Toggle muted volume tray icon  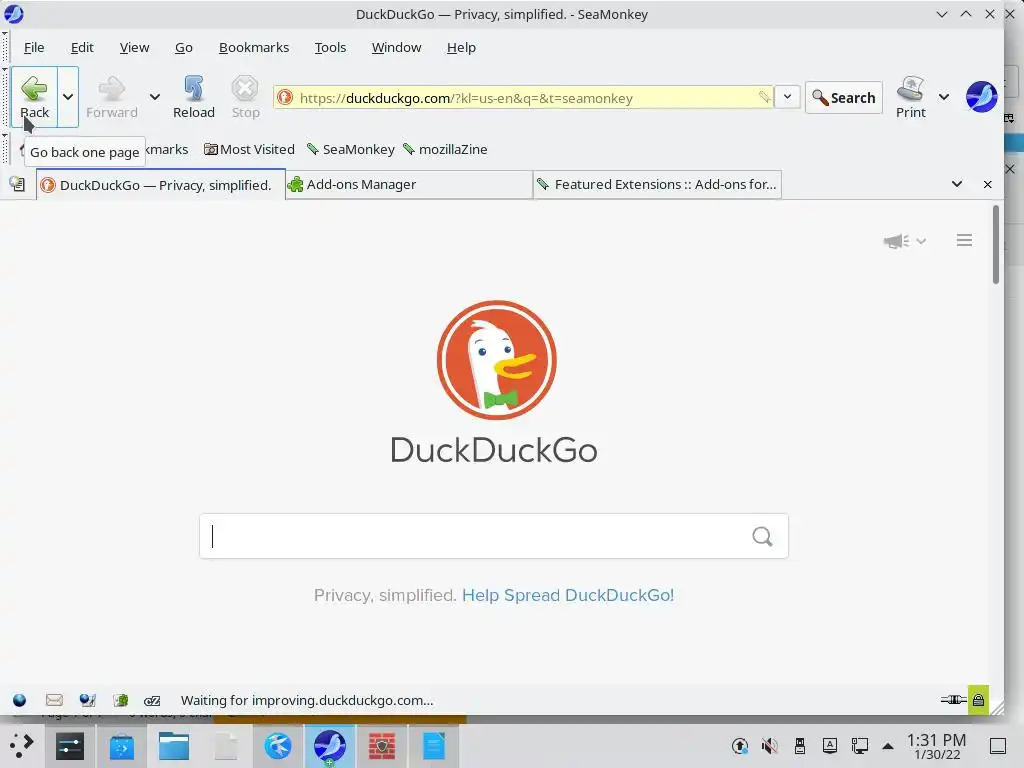click(x=769, y=746)
